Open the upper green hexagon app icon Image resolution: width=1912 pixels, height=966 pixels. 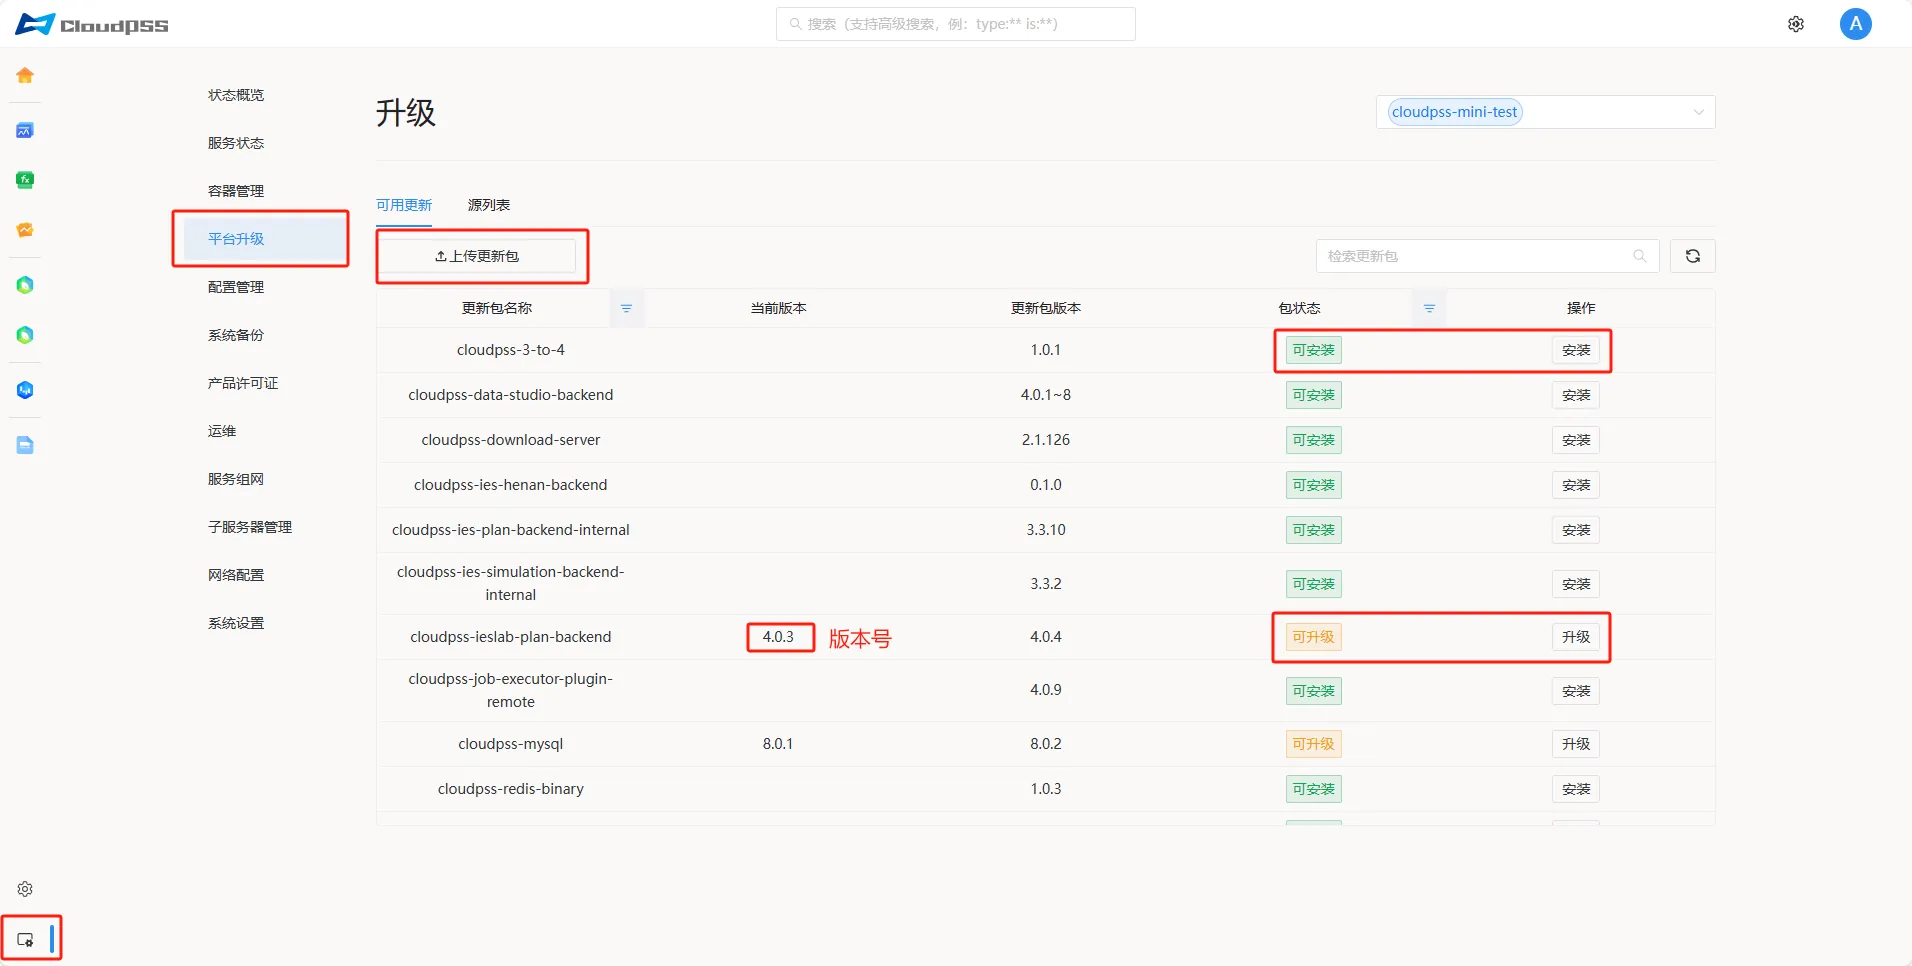(25, 285)
